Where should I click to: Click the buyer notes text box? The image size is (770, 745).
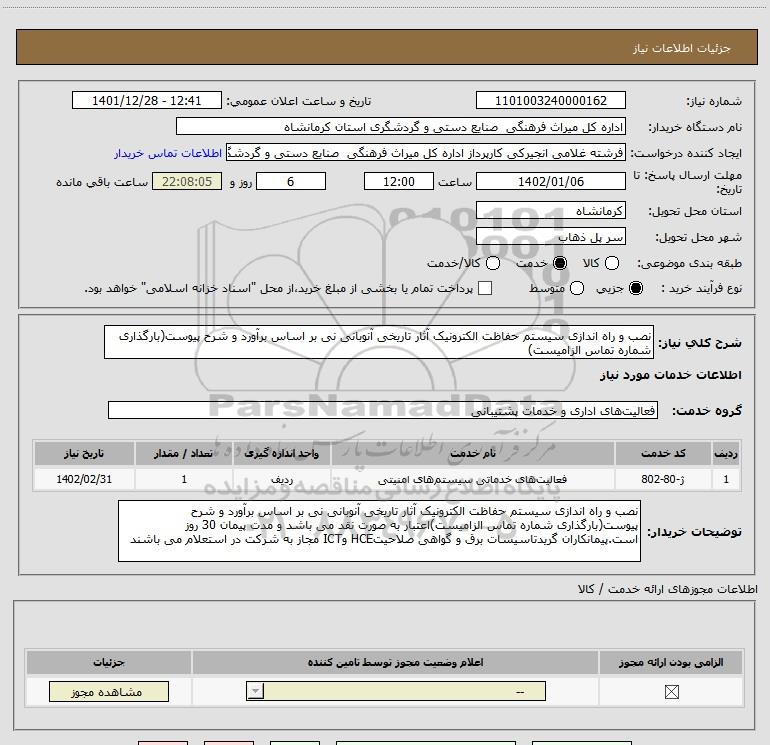click(379, 531)
